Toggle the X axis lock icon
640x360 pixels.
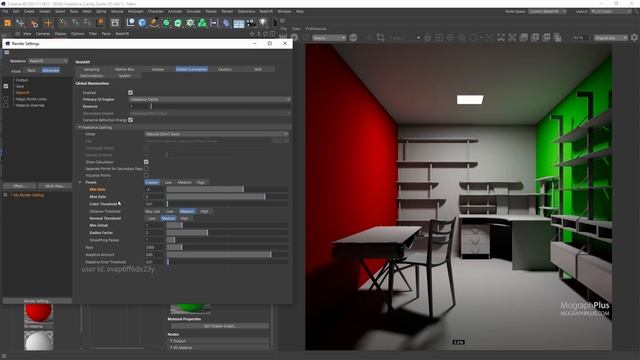pos(62,22)
